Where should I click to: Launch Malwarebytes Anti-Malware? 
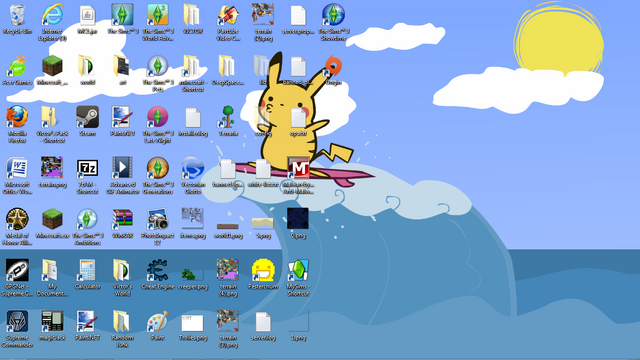(298, 169)
